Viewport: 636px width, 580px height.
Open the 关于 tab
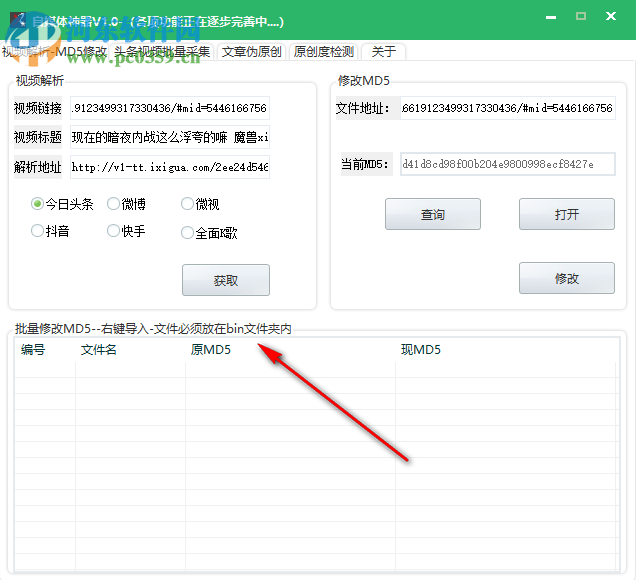[383, 52]
